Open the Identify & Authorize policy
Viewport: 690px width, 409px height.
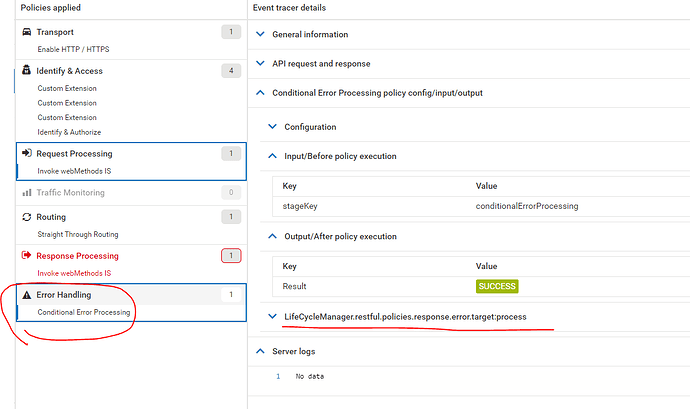click(x=69, y=132)
